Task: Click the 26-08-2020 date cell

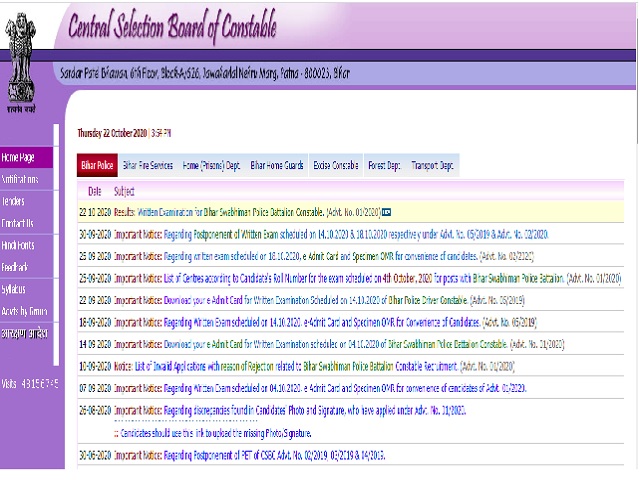Action: pyautogui.click(x=95, y=411)
